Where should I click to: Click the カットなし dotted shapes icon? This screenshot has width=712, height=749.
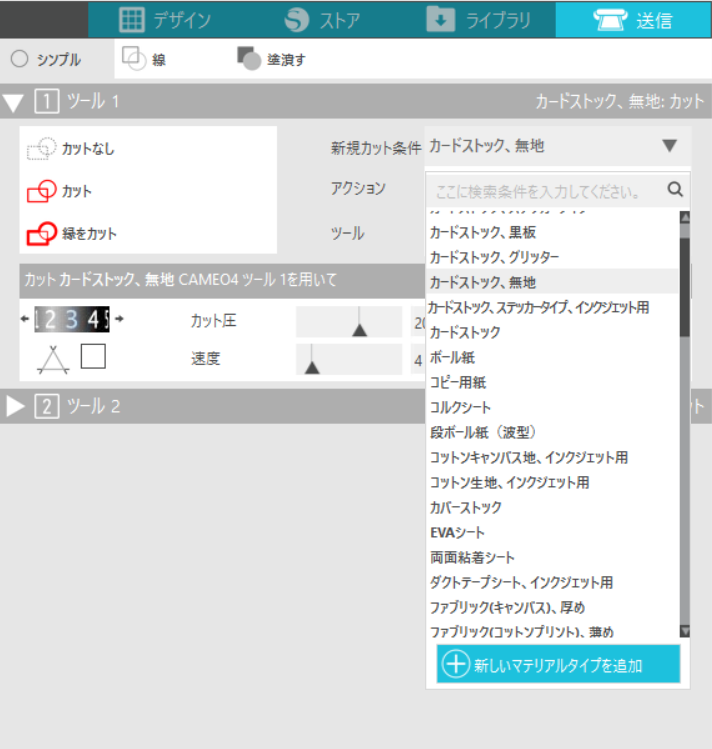tap(42, 149)
